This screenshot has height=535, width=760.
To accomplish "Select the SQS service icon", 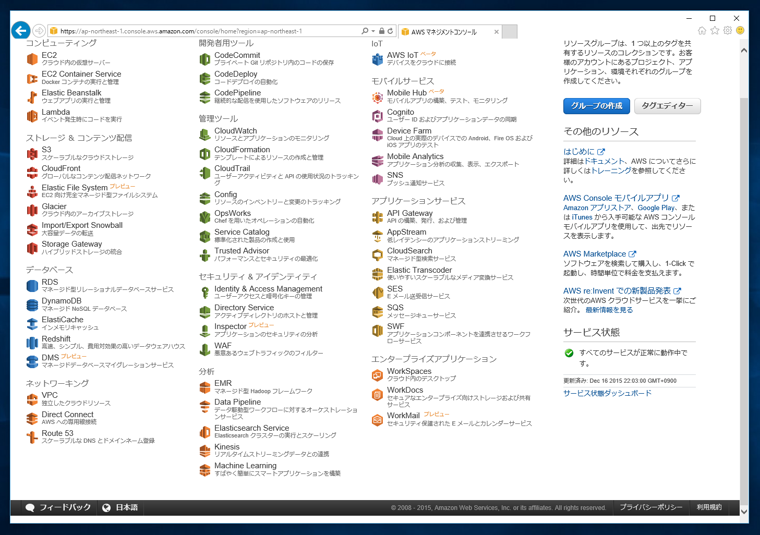I will click(x=378, y=312).
